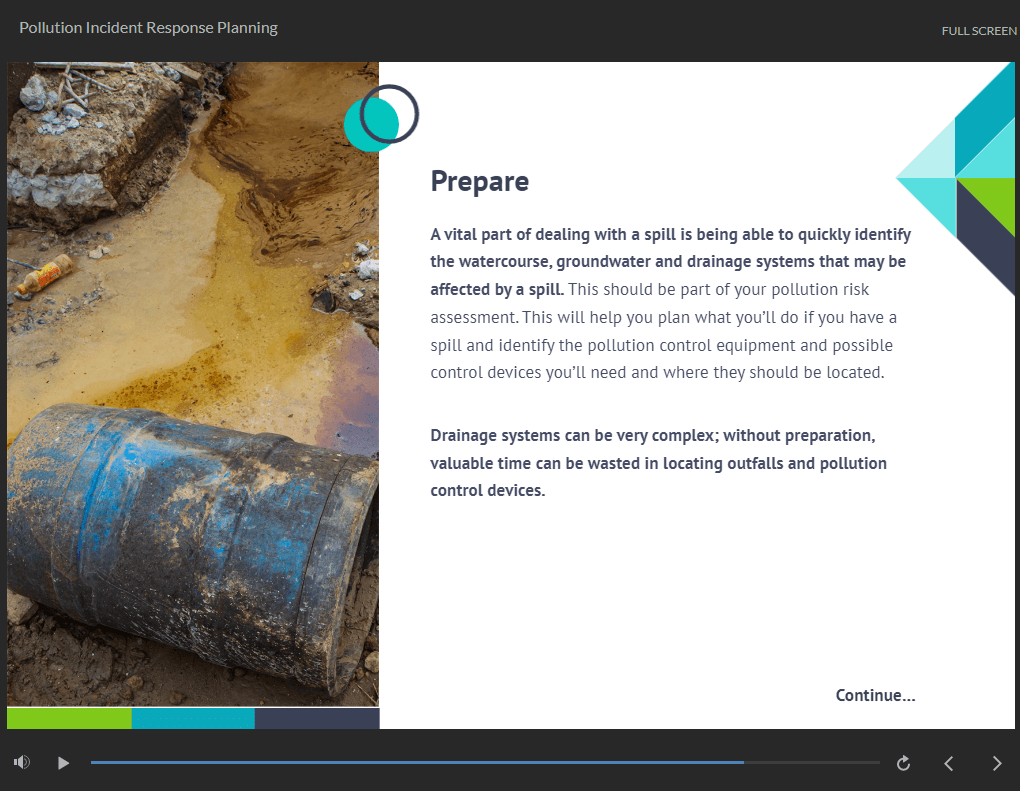Switch to FULL SCREEN mode

tap(979, 31)
